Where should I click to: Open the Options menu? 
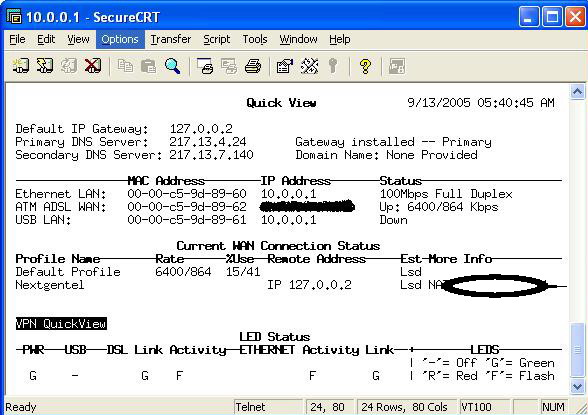(x=120, y=39)
